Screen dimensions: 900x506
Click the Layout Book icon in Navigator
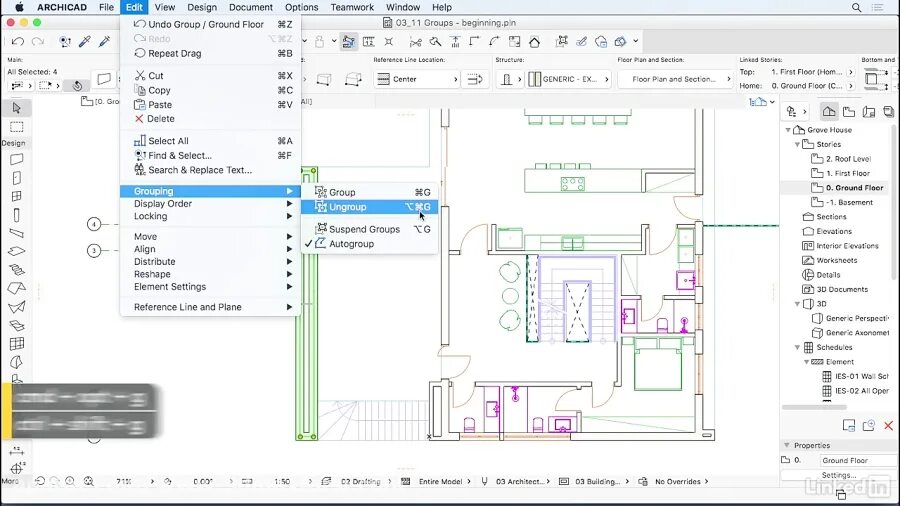[869, 111]
